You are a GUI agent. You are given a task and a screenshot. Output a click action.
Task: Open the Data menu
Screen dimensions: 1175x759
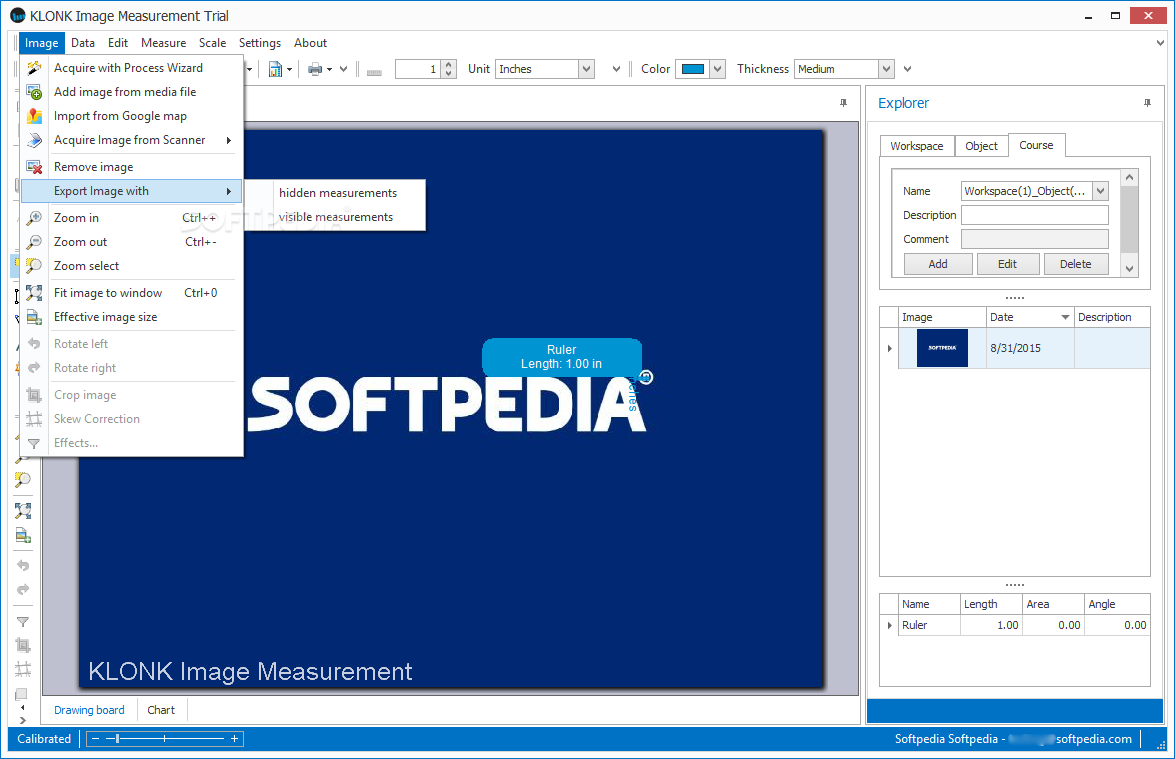[82, 43]
